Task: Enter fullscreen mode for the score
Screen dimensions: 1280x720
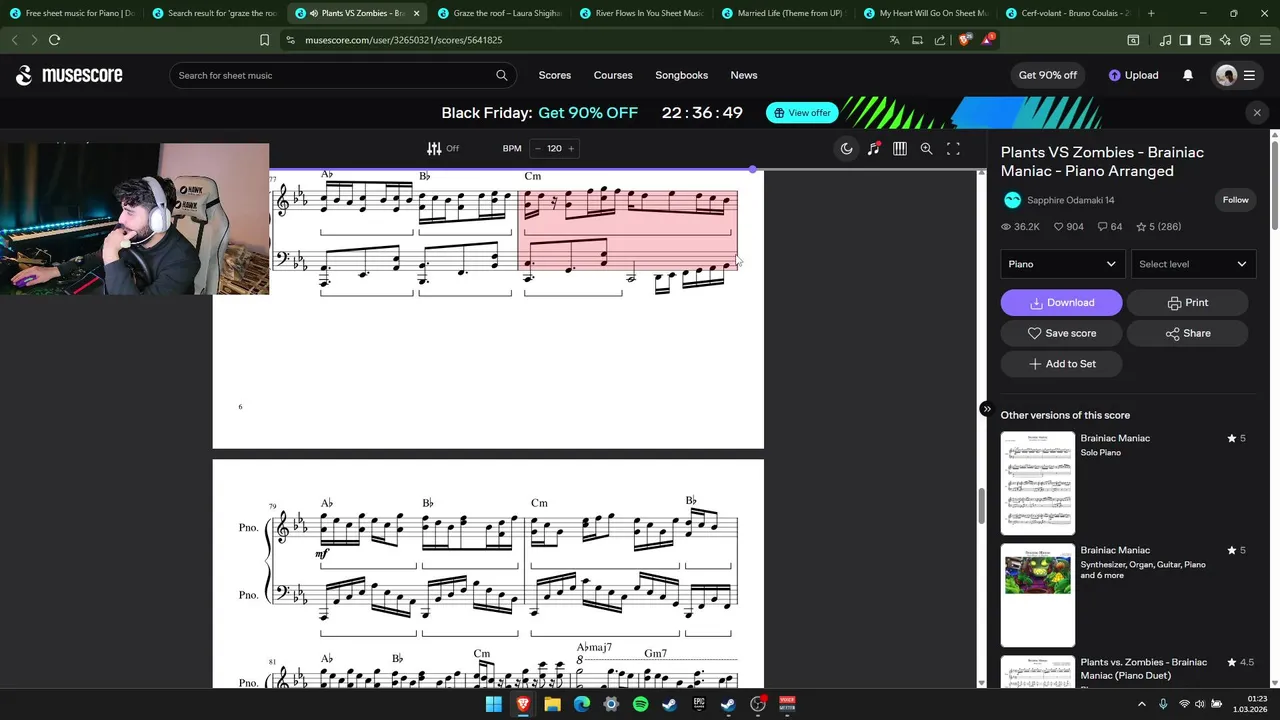Action: (x=953, y=148)
